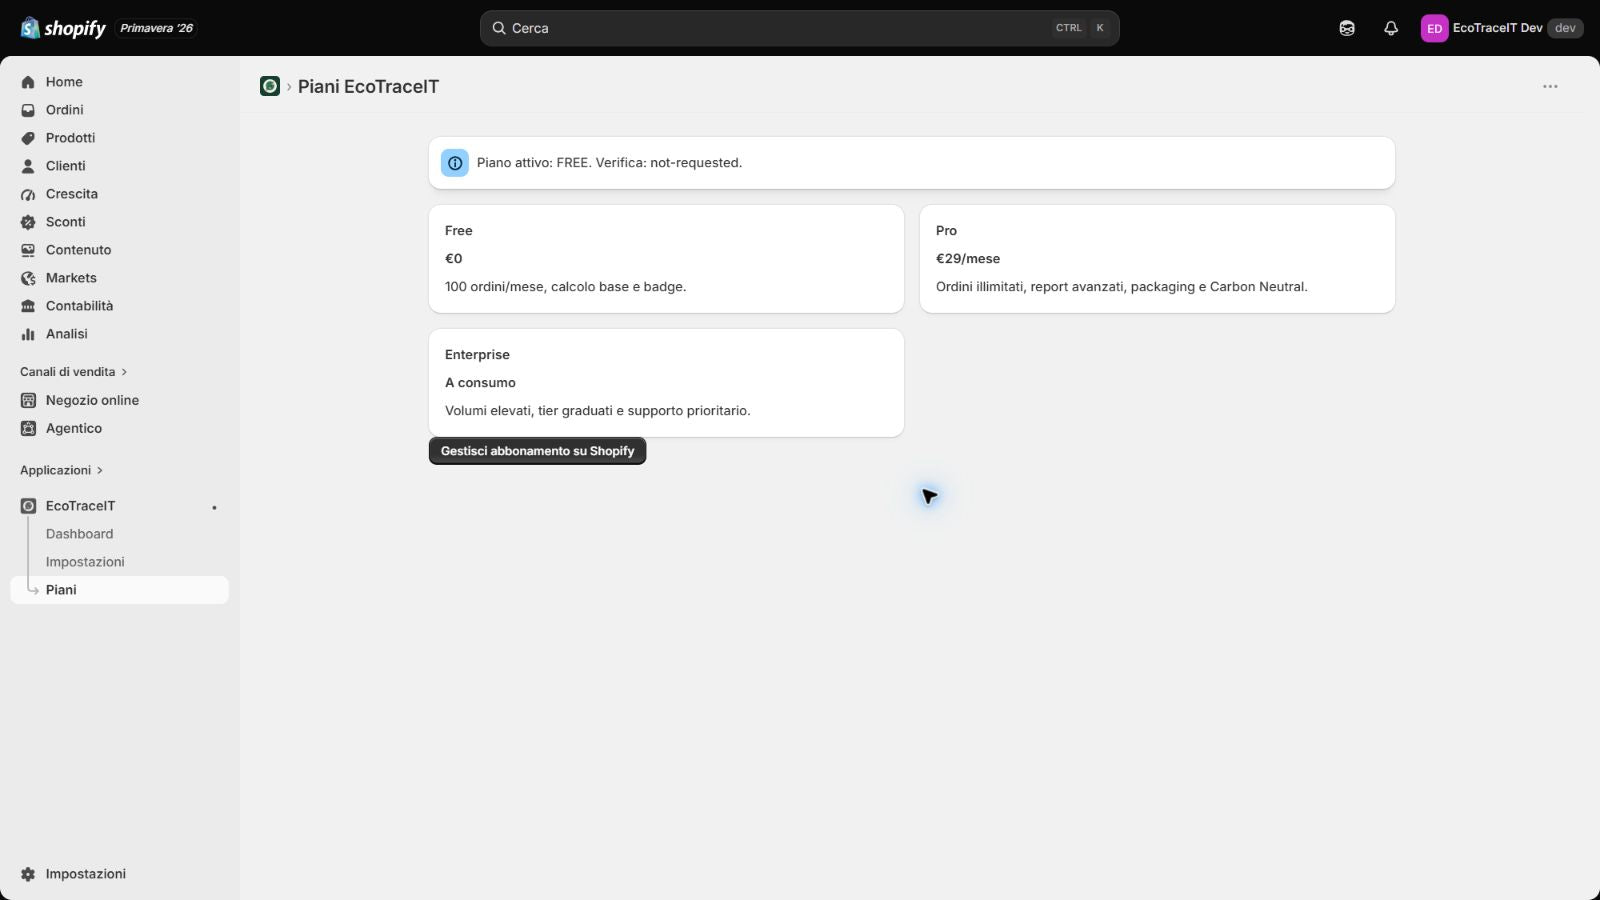Click the A consumo price text
Screen dimensions: 1600x900
click(480, 383)
